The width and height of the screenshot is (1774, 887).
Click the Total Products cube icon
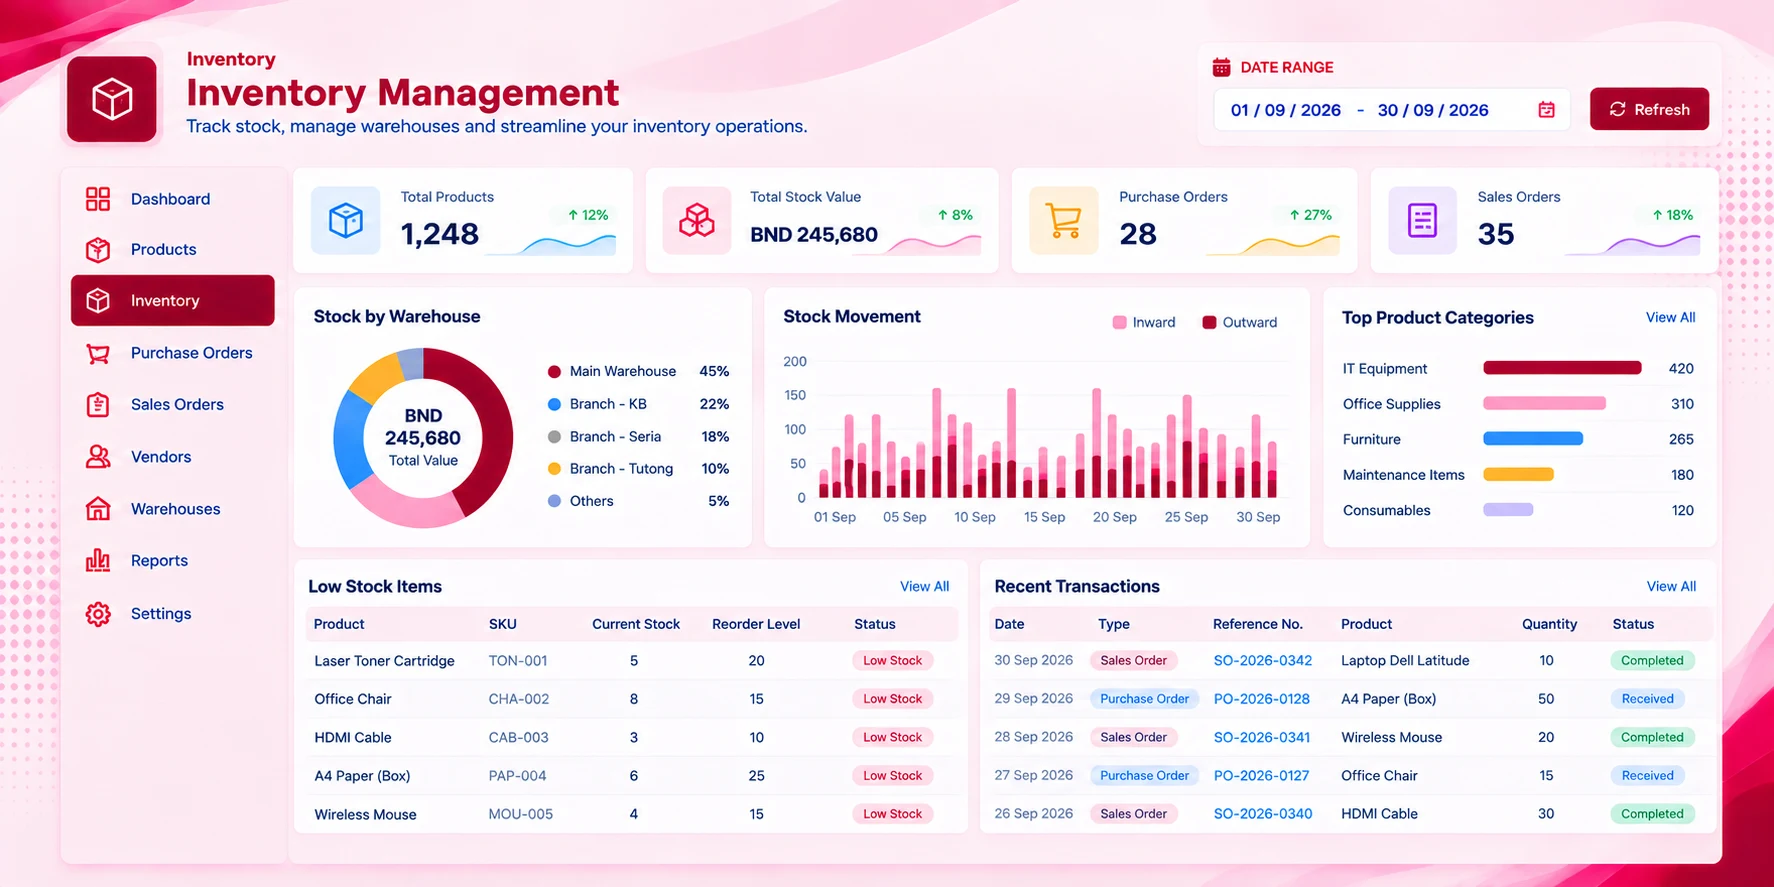coord(346,220)
